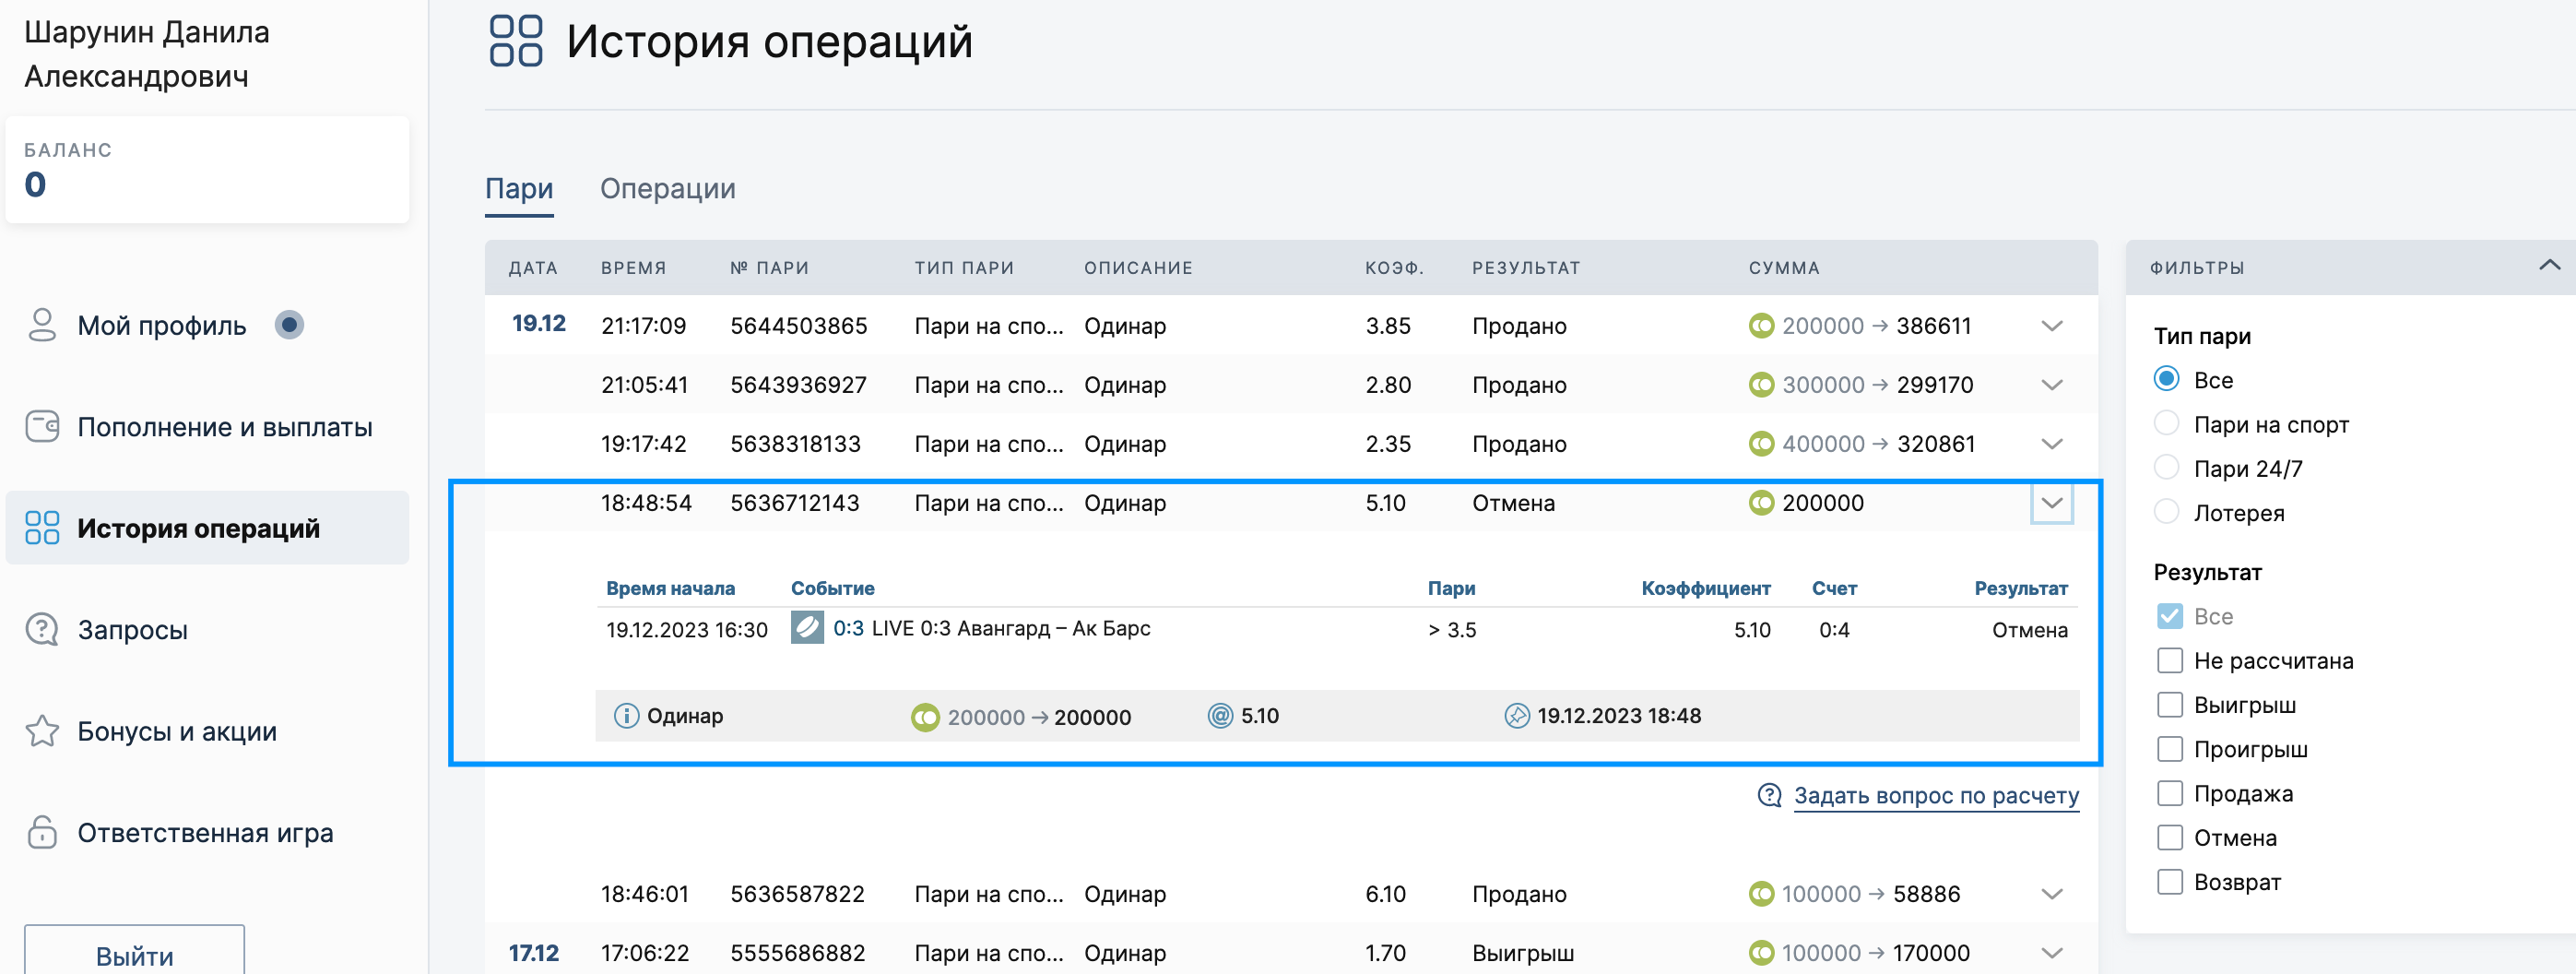Click the coin icon in bet 5555686882 row

(1761, 953)
